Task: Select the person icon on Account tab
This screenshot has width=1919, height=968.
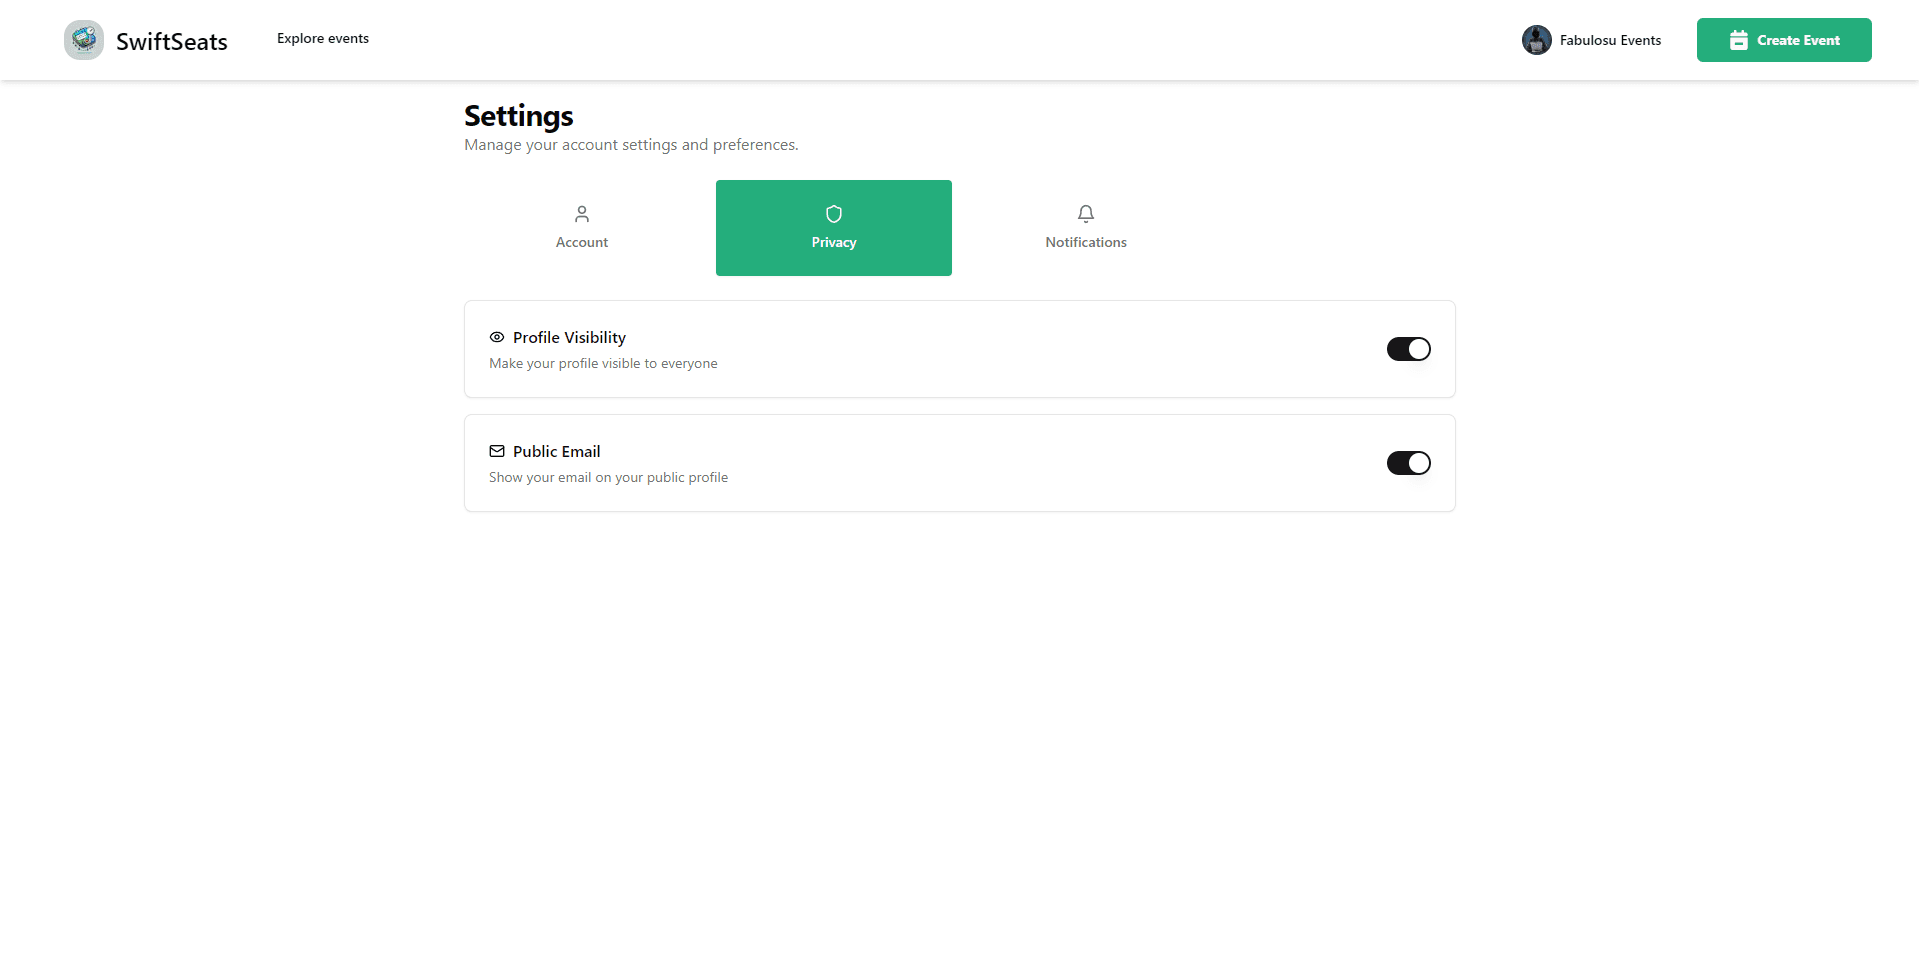Action: pyautogui.click(x=582, y=214)
